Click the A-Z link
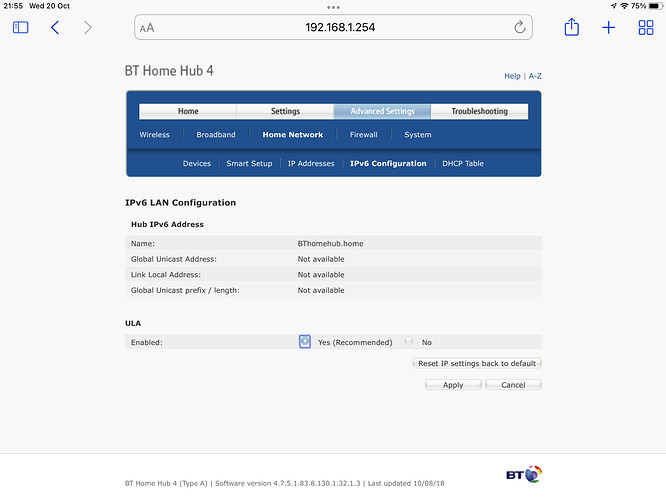This screenshot has height=500, width=666. 535,76
